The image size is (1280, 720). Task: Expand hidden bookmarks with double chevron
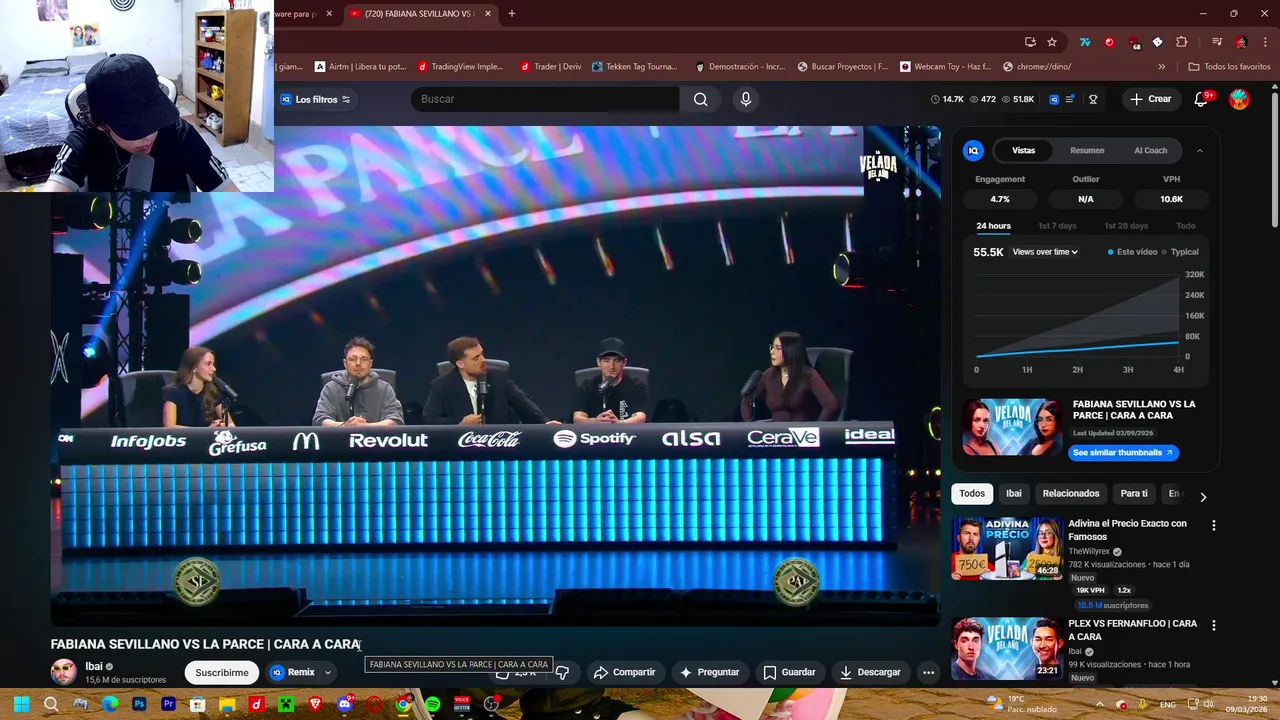[x=1161, y=67]
